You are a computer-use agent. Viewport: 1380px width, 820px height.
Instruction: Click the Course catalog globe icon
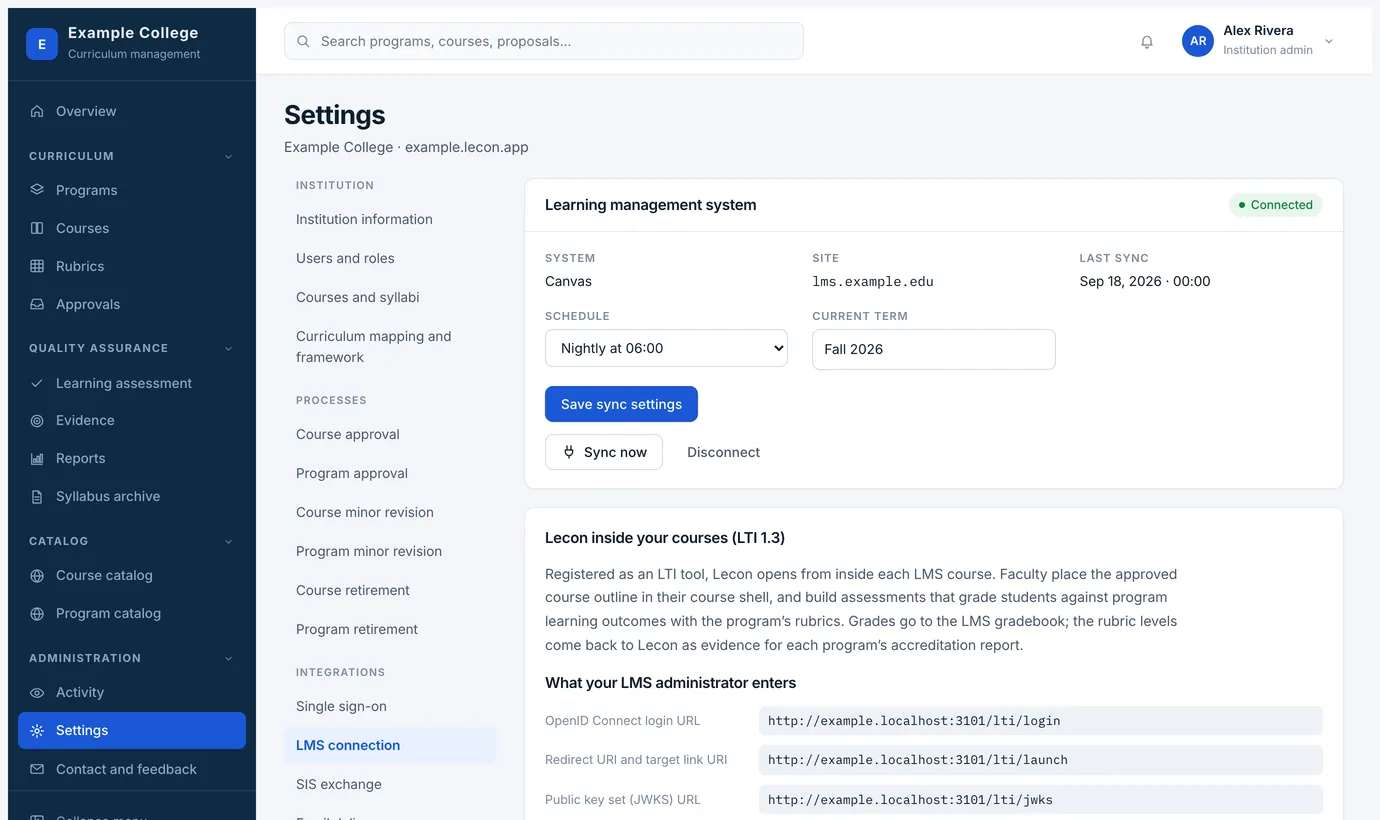point(37,576)
